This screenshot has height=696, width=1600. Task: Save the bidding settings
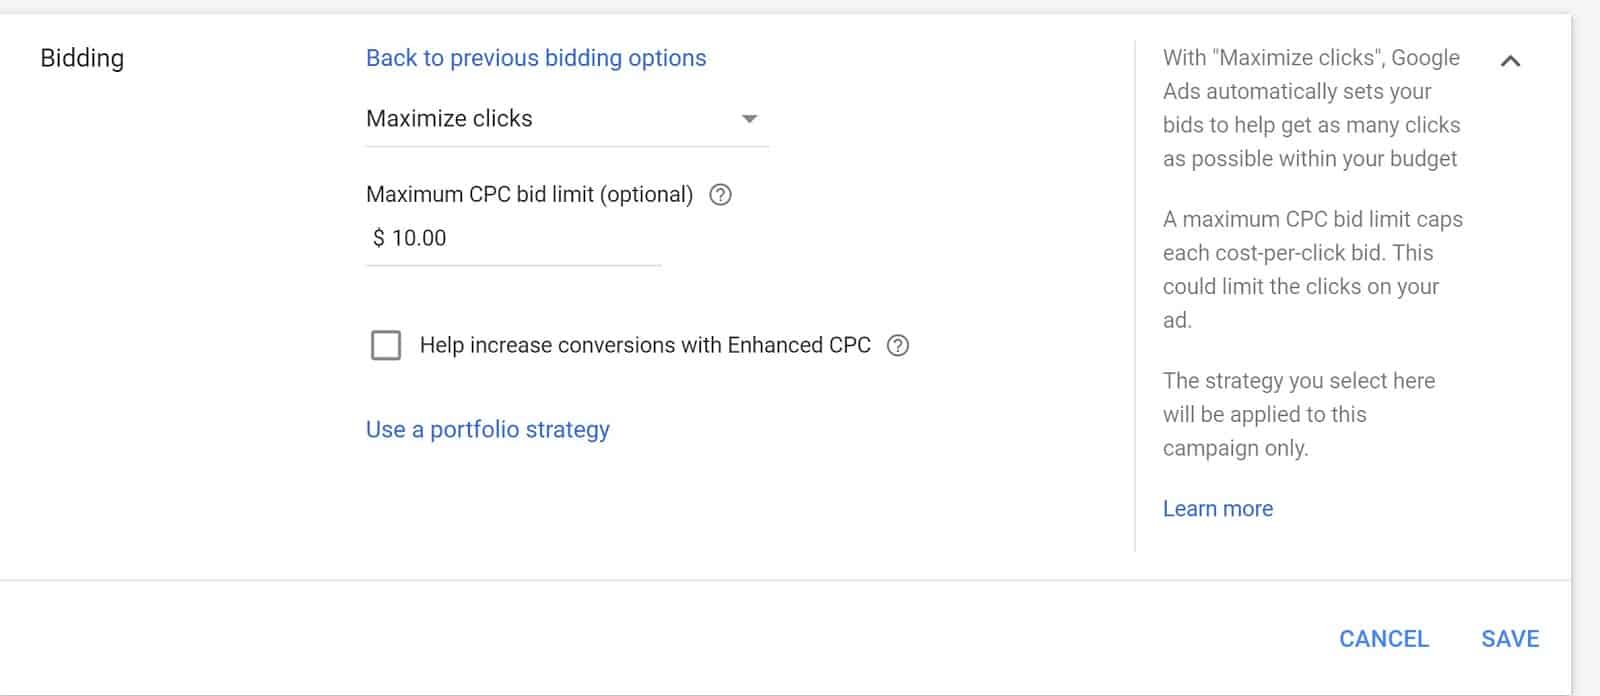(1510, 638)
